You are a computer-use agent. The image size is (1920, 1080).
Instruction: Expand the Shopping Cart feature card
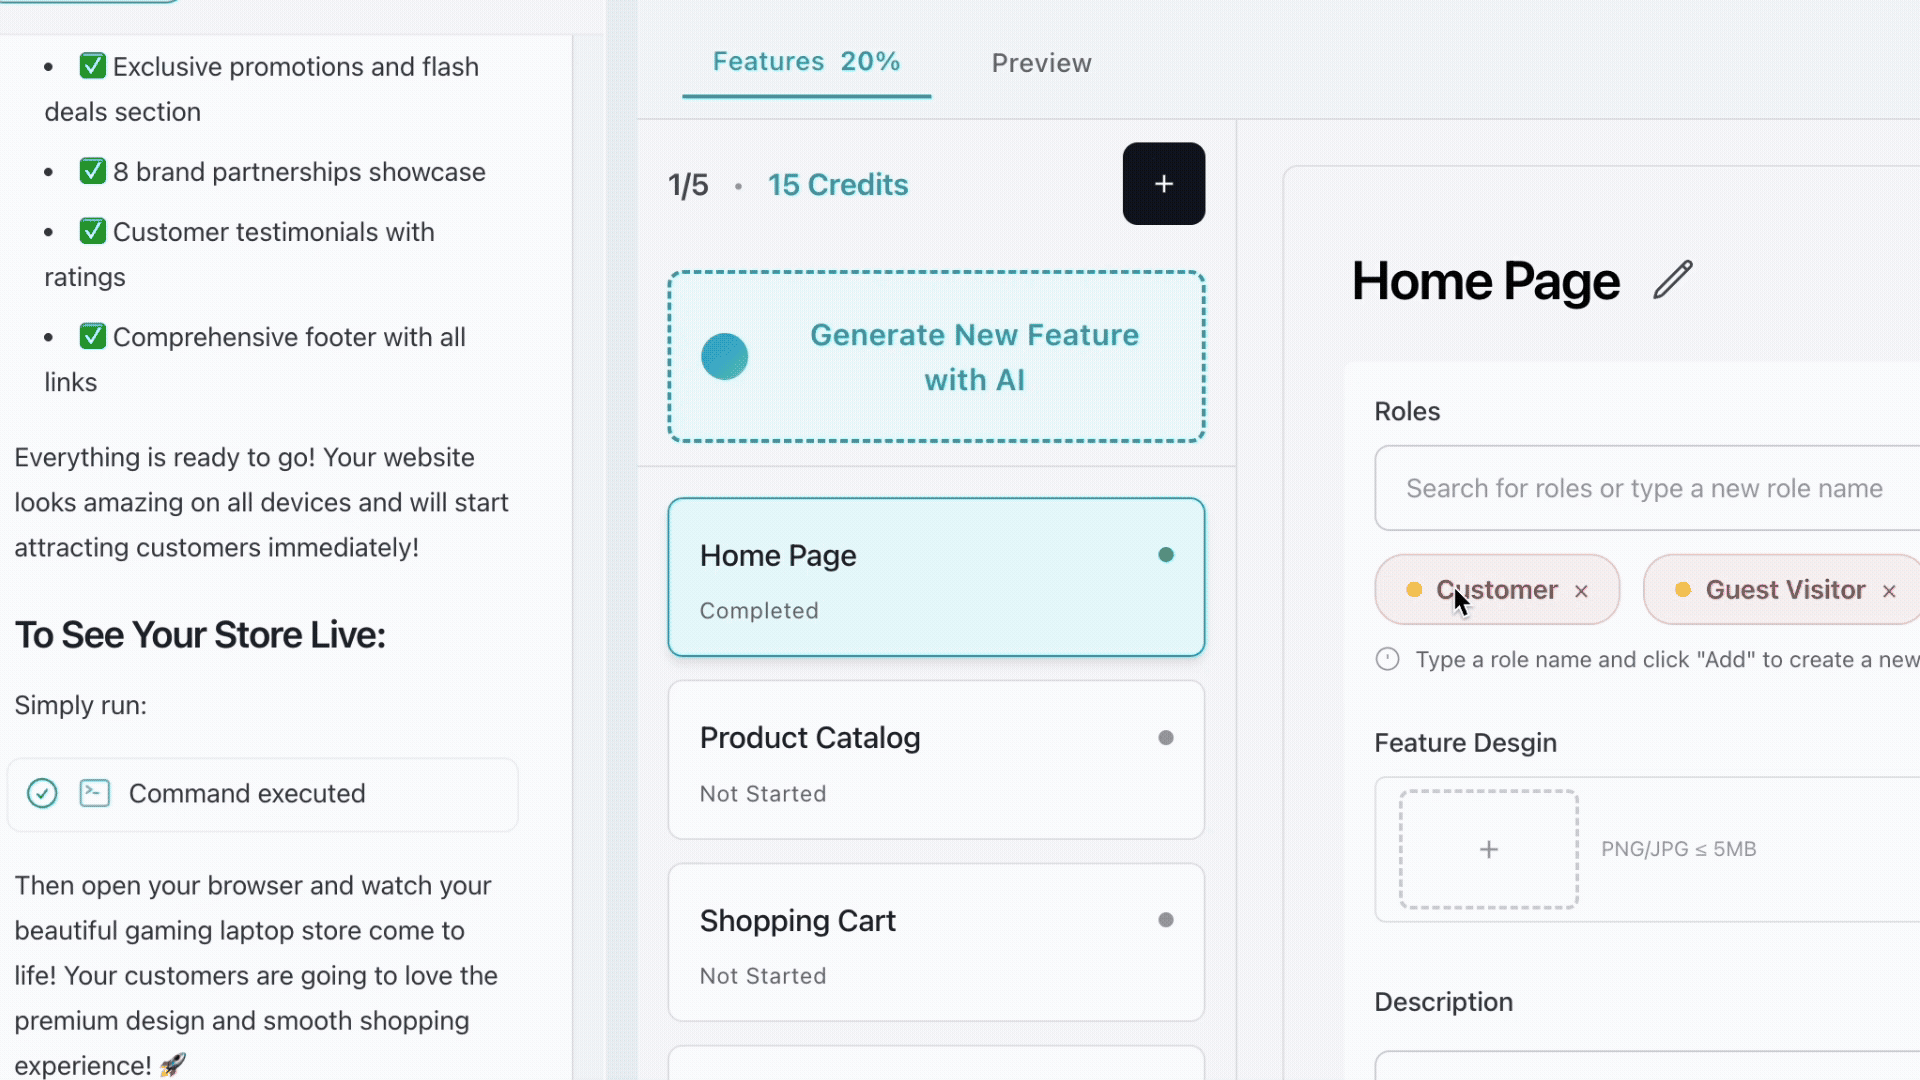coord(935,942)
